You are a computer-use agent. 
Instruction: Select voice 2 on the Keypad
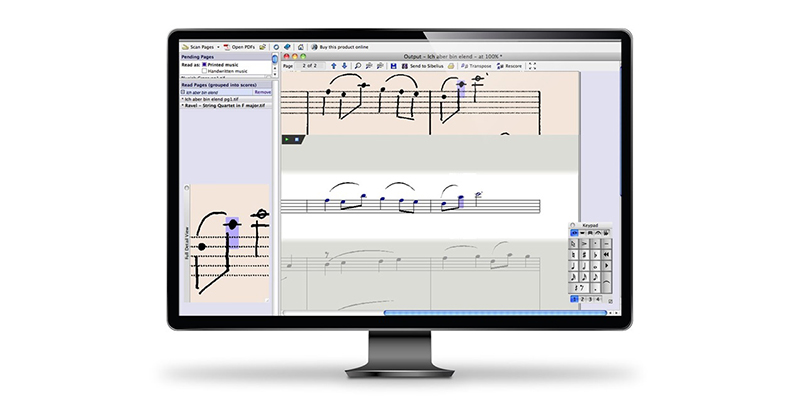tap(583, 299)
